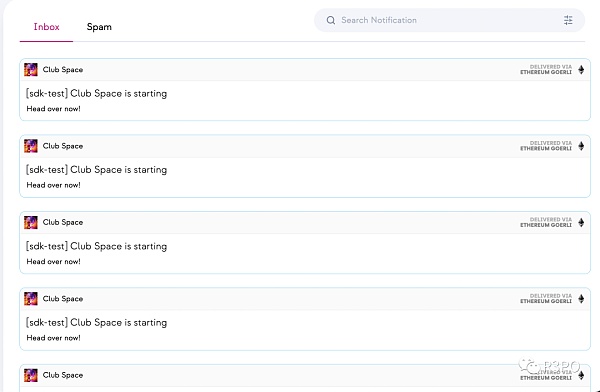Screen dimensions: 600x392
Task: Click Club Space avatar in fourth notification
Action: tap(31, 299)
